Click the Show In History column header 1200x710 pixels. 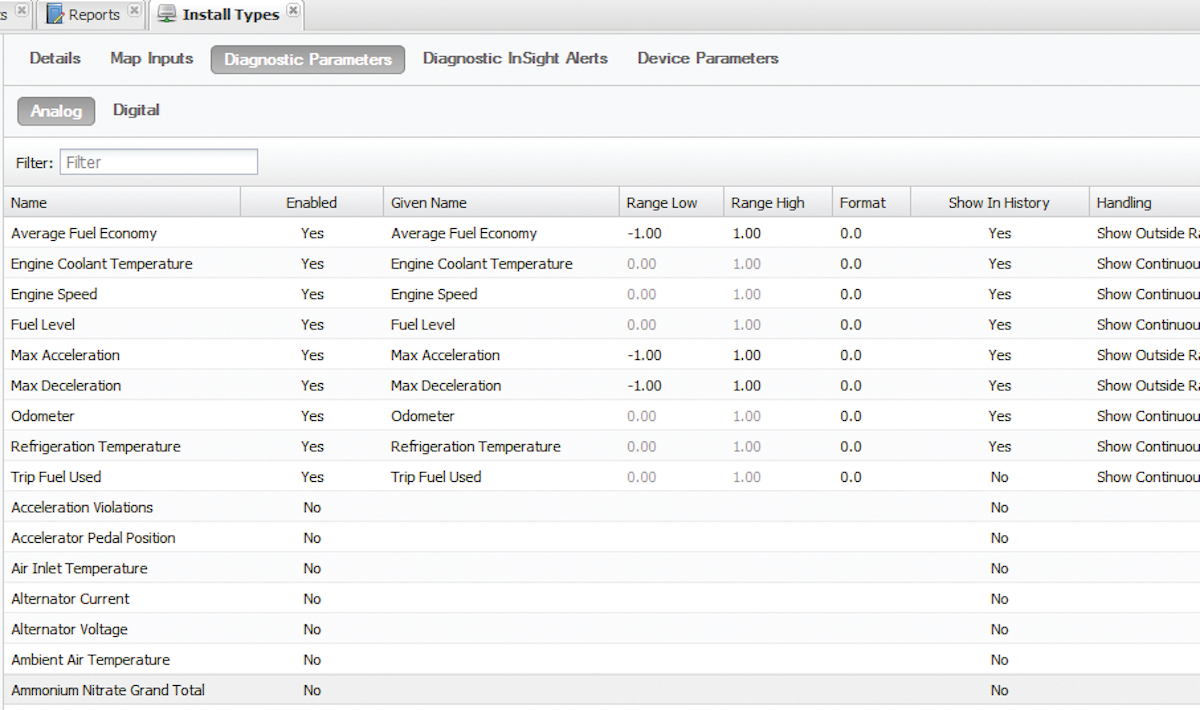tap(998, 203)
